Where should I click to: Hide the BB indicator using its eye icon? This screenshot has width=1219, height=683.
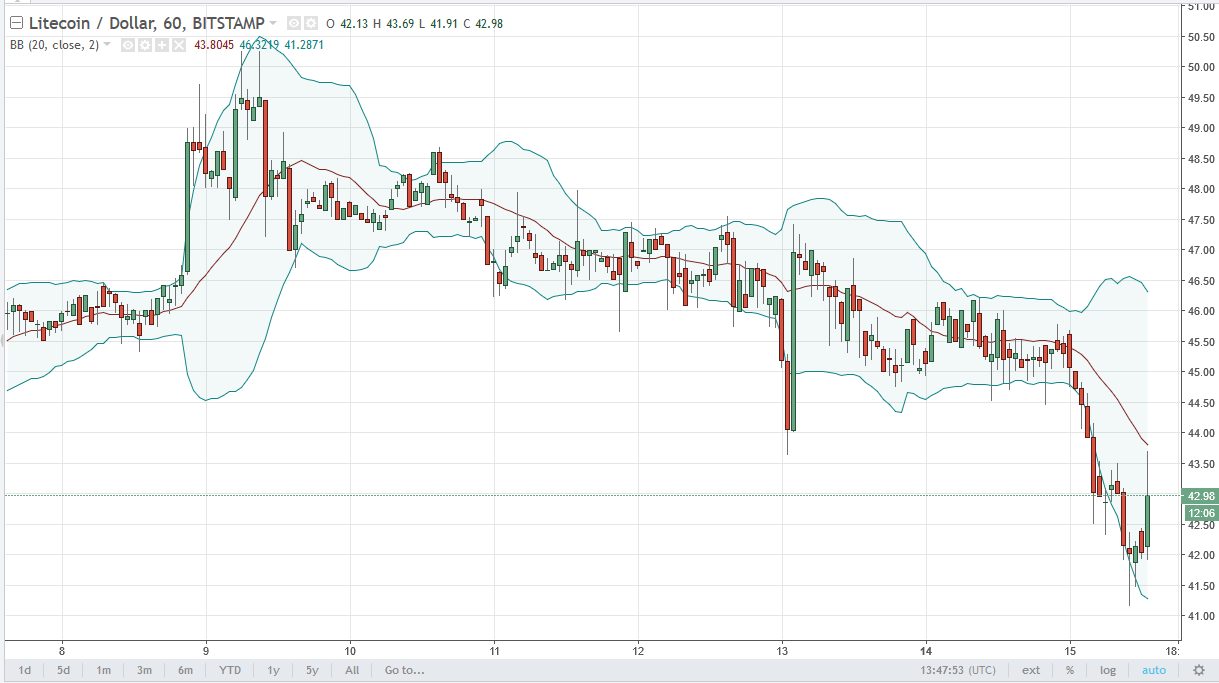pyautogui.click(x=127, y=45)
